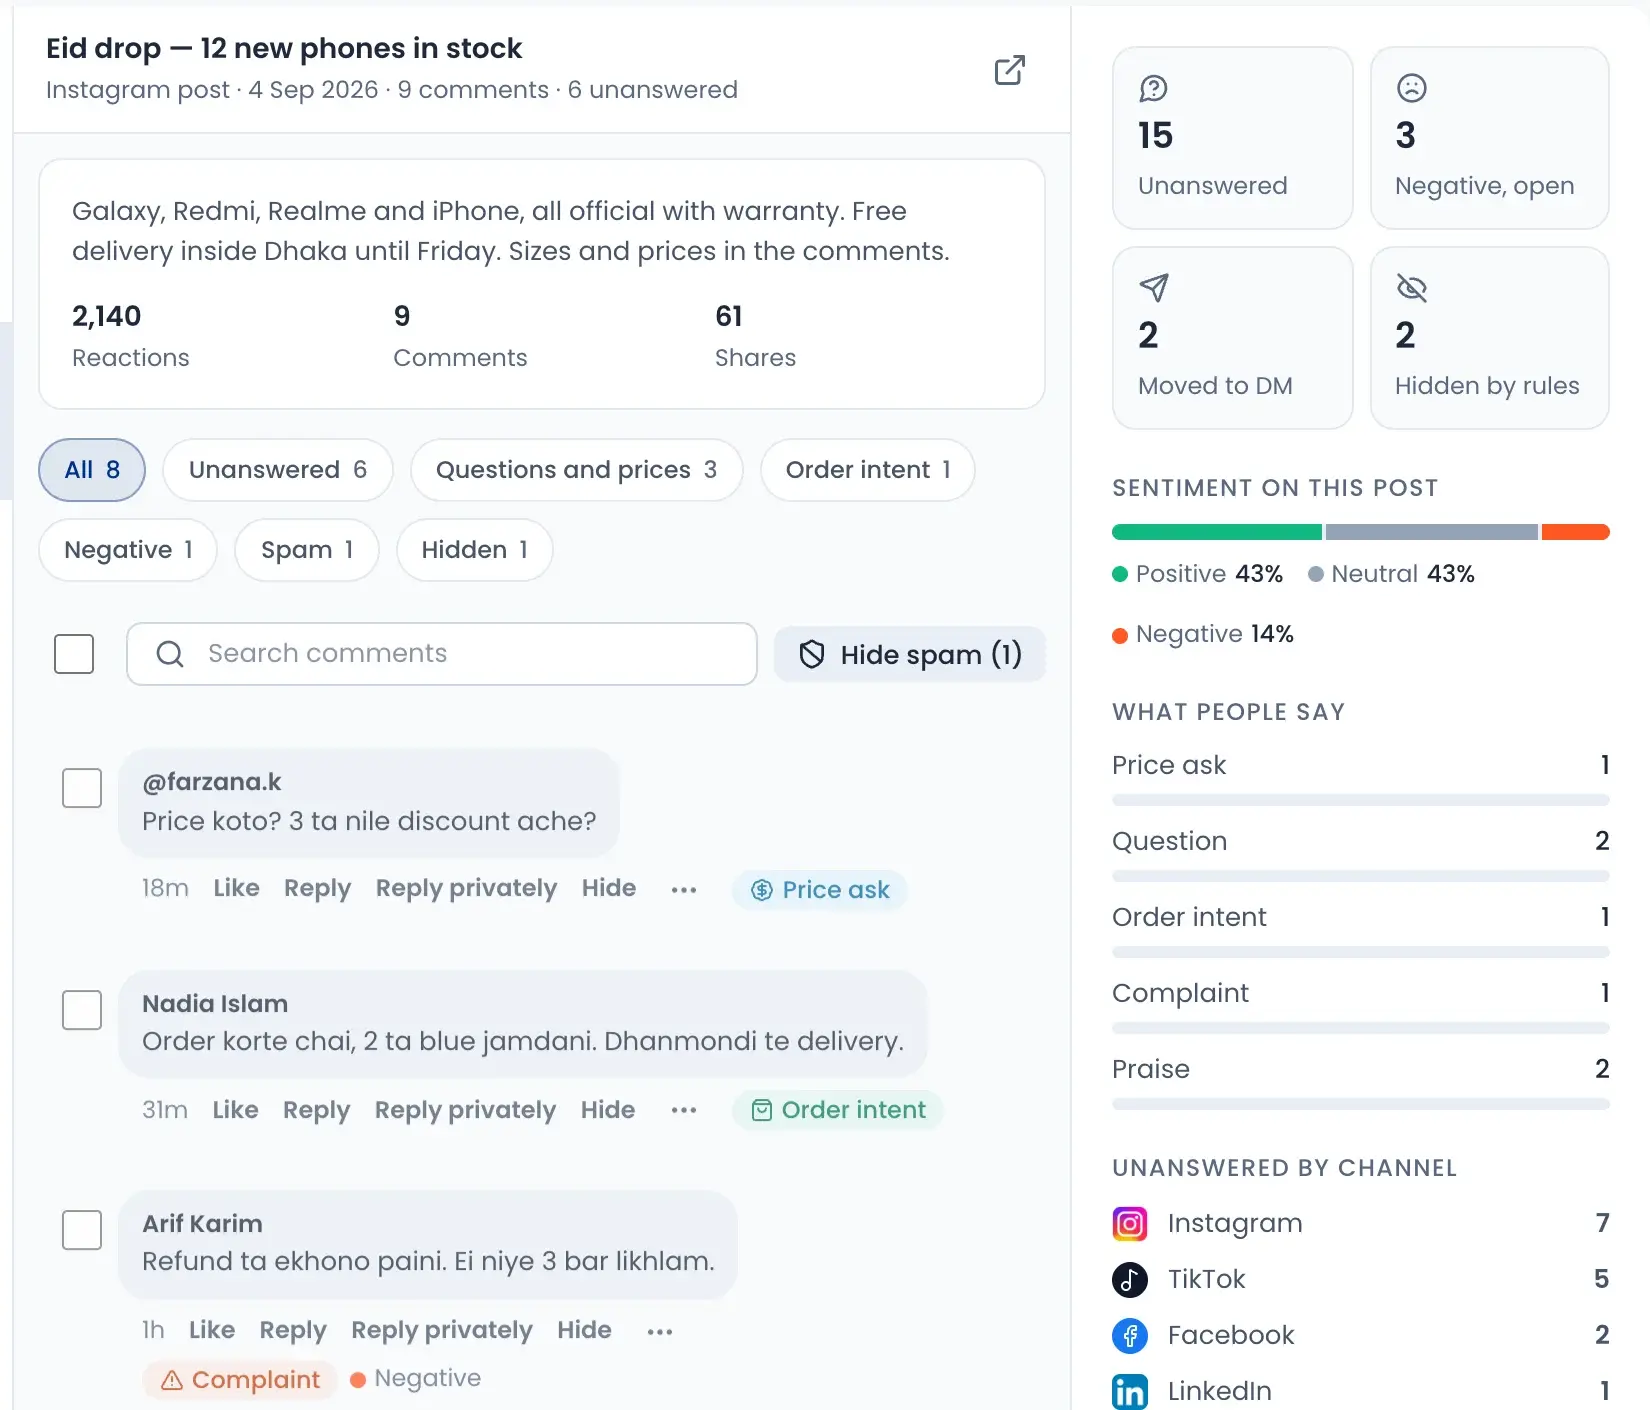The height and width of the screenshot is (1410, 1650).
Task: Open the 3 Negative, open stat card
Action: [1490, 138]
